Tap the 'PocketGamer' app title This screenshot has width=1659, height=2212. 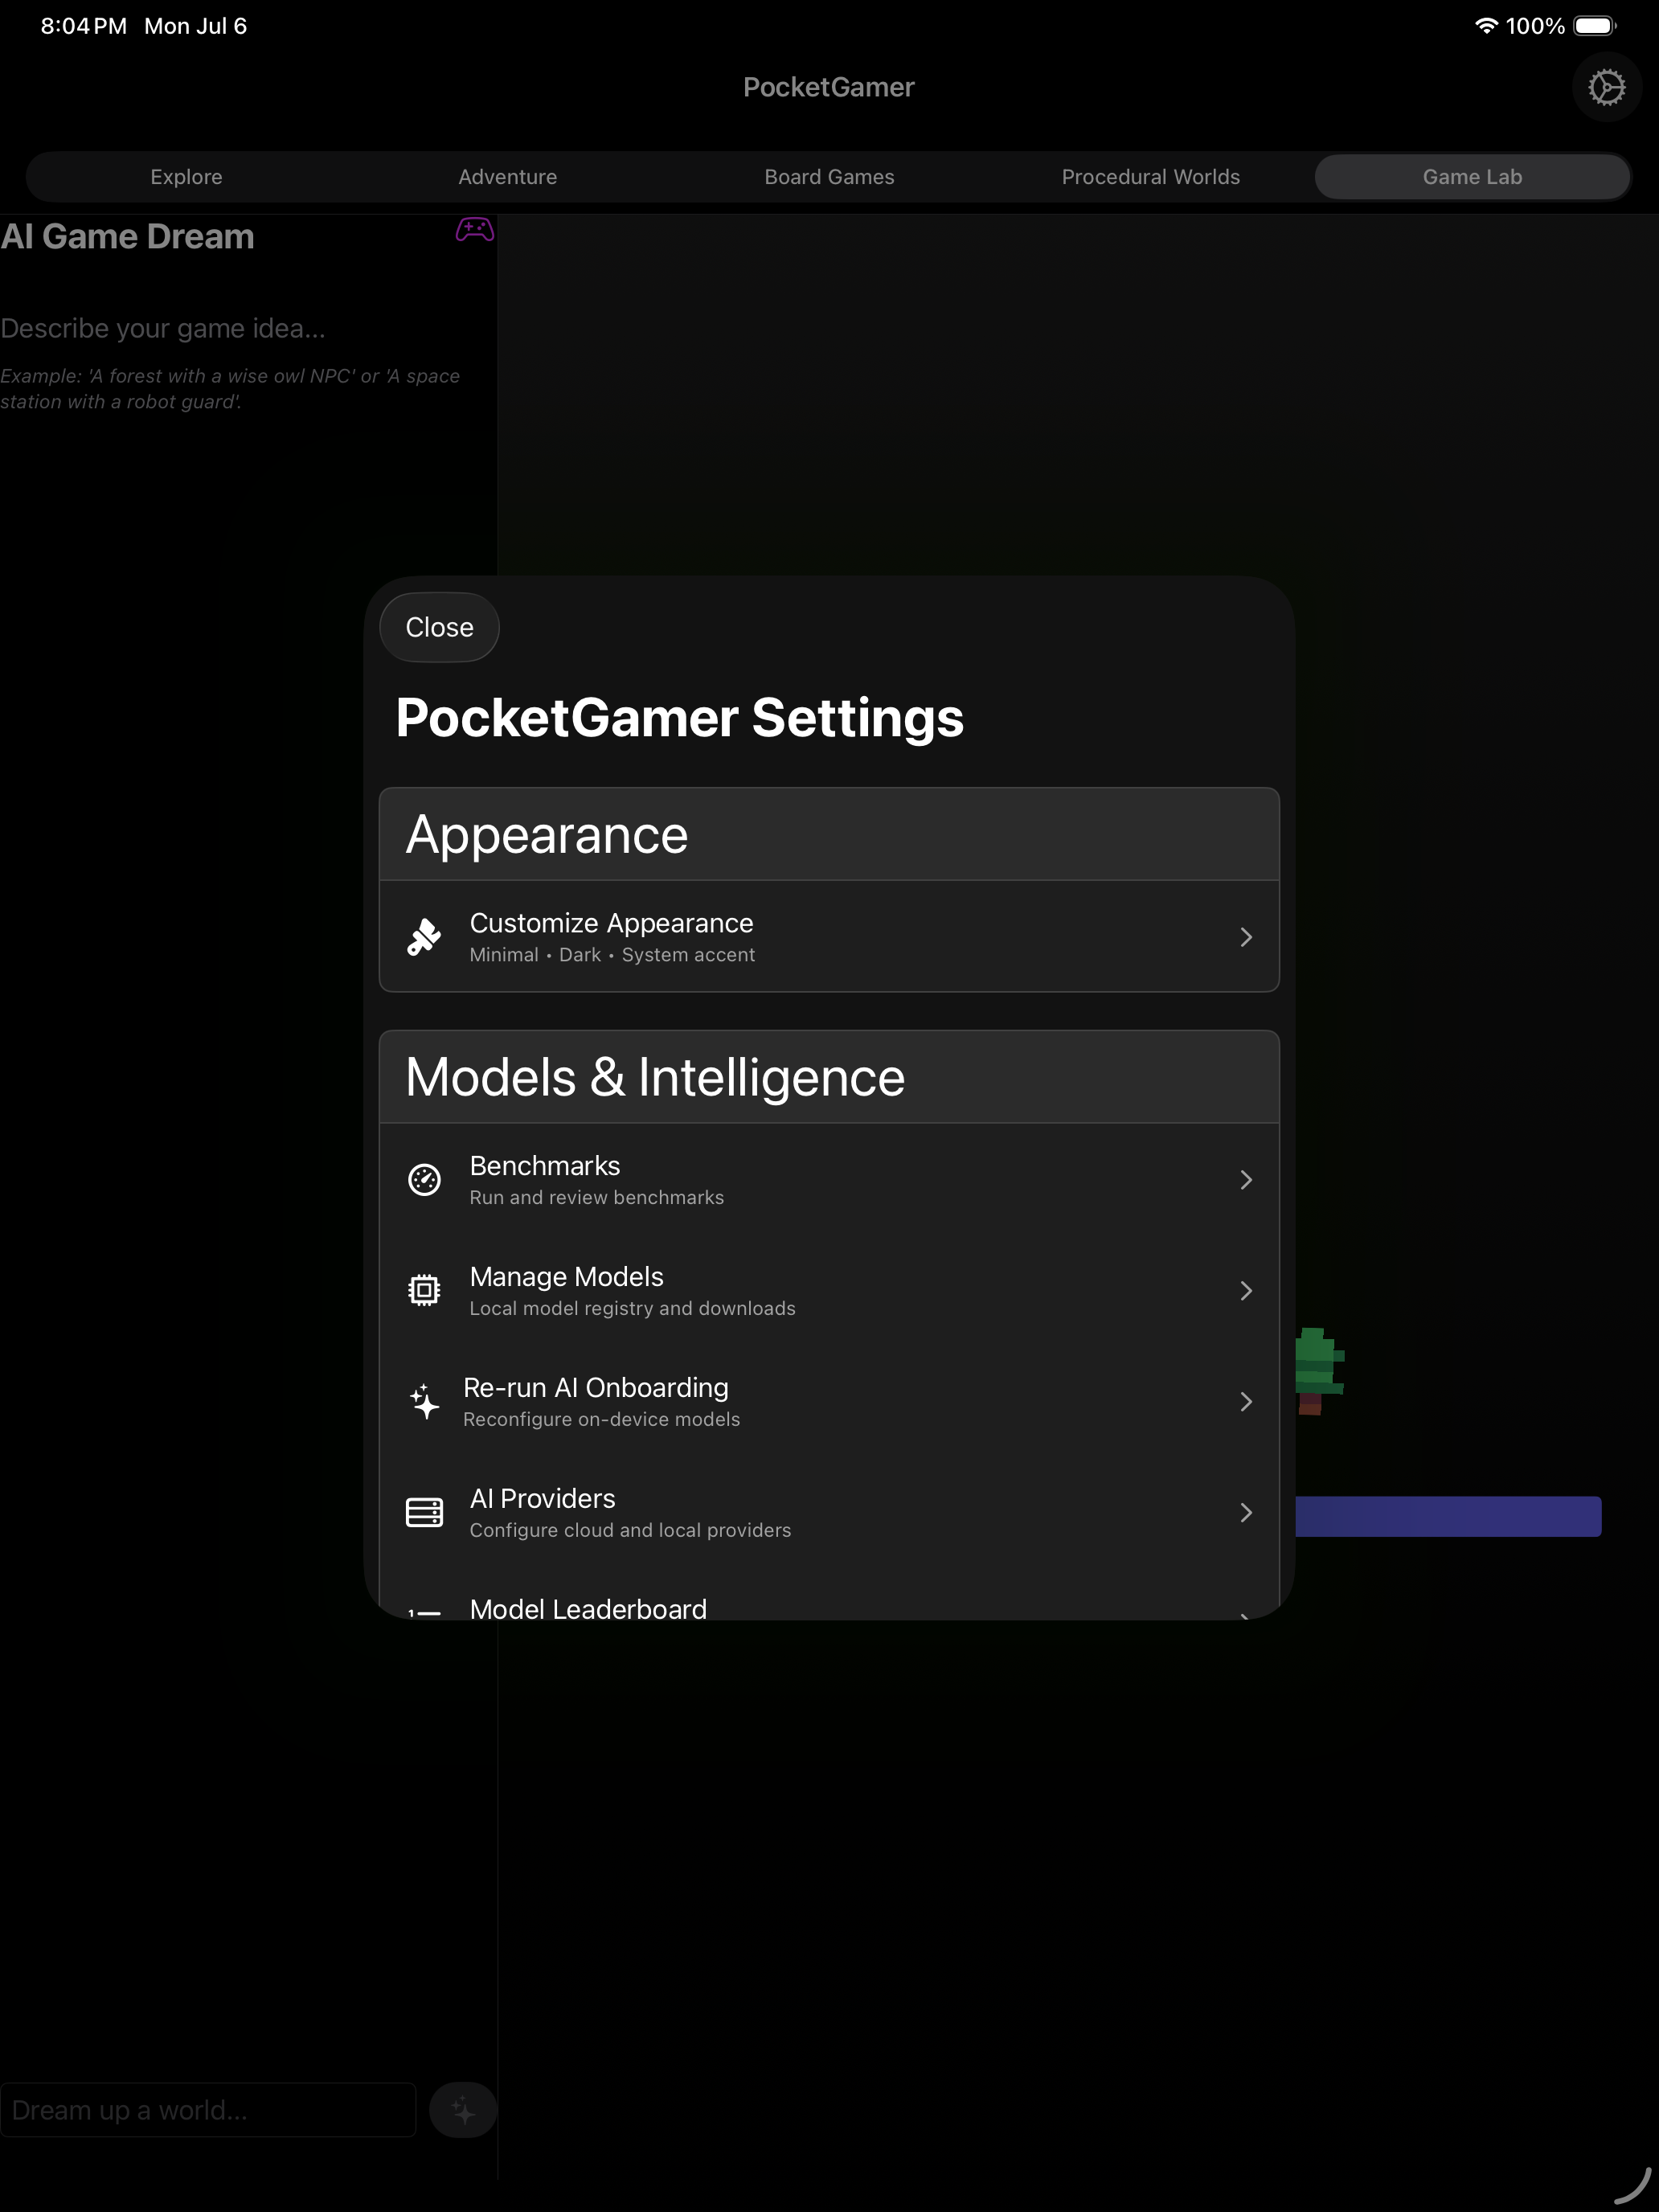click(x=829, y=87)
